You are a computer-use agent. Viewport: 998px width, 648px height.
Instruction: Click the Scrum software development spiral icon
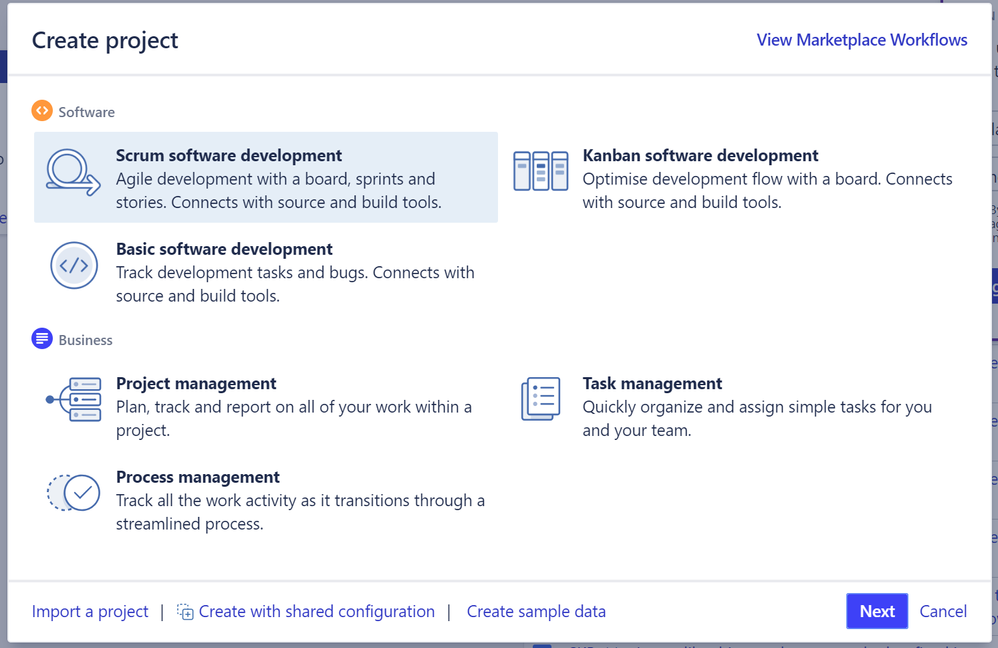tap(73, 173)
